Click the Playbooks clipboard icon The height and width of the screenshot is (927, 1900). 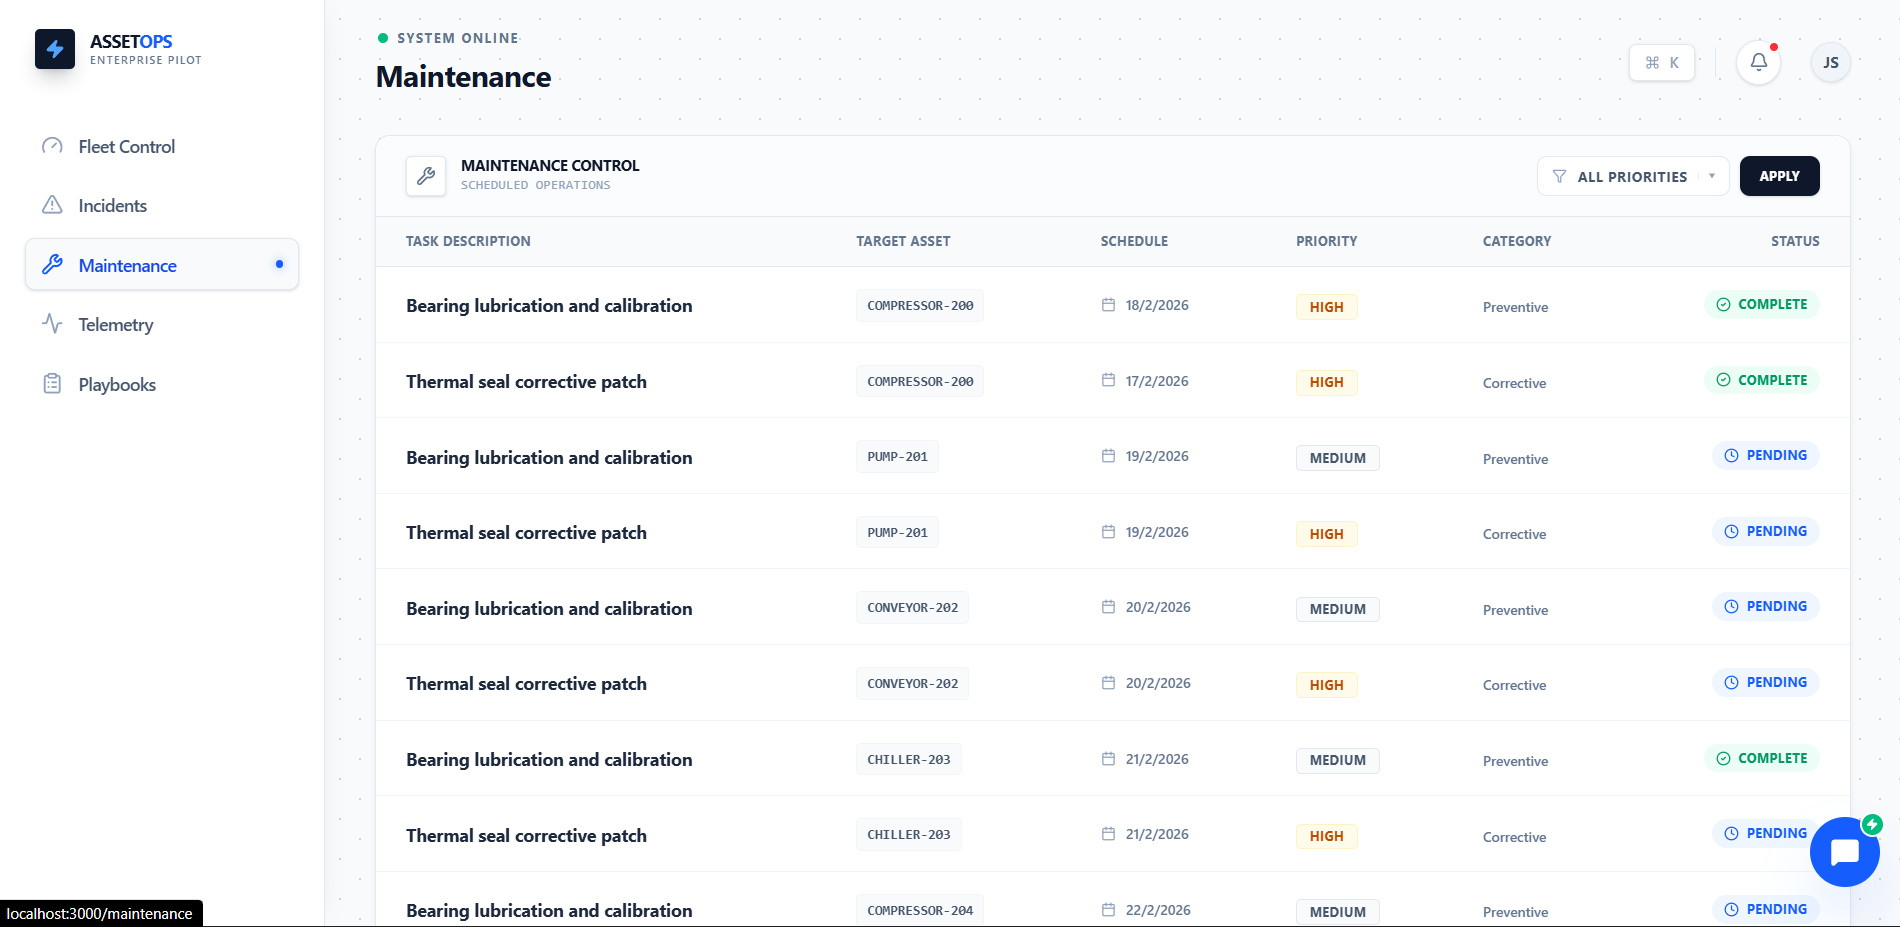(52, 384)
